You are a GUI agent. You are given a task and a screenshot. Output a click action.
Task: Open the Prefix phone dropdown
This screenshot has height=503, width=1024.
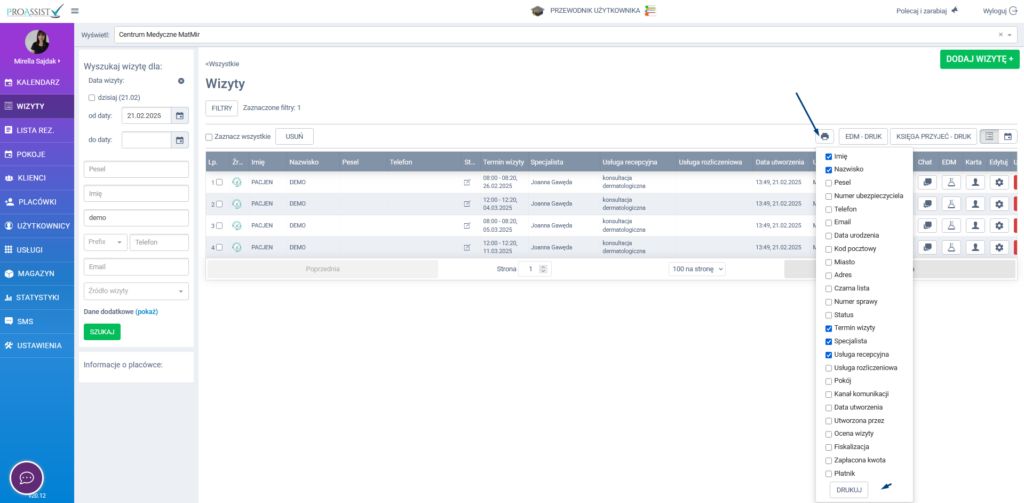click(x=105, y=242)
